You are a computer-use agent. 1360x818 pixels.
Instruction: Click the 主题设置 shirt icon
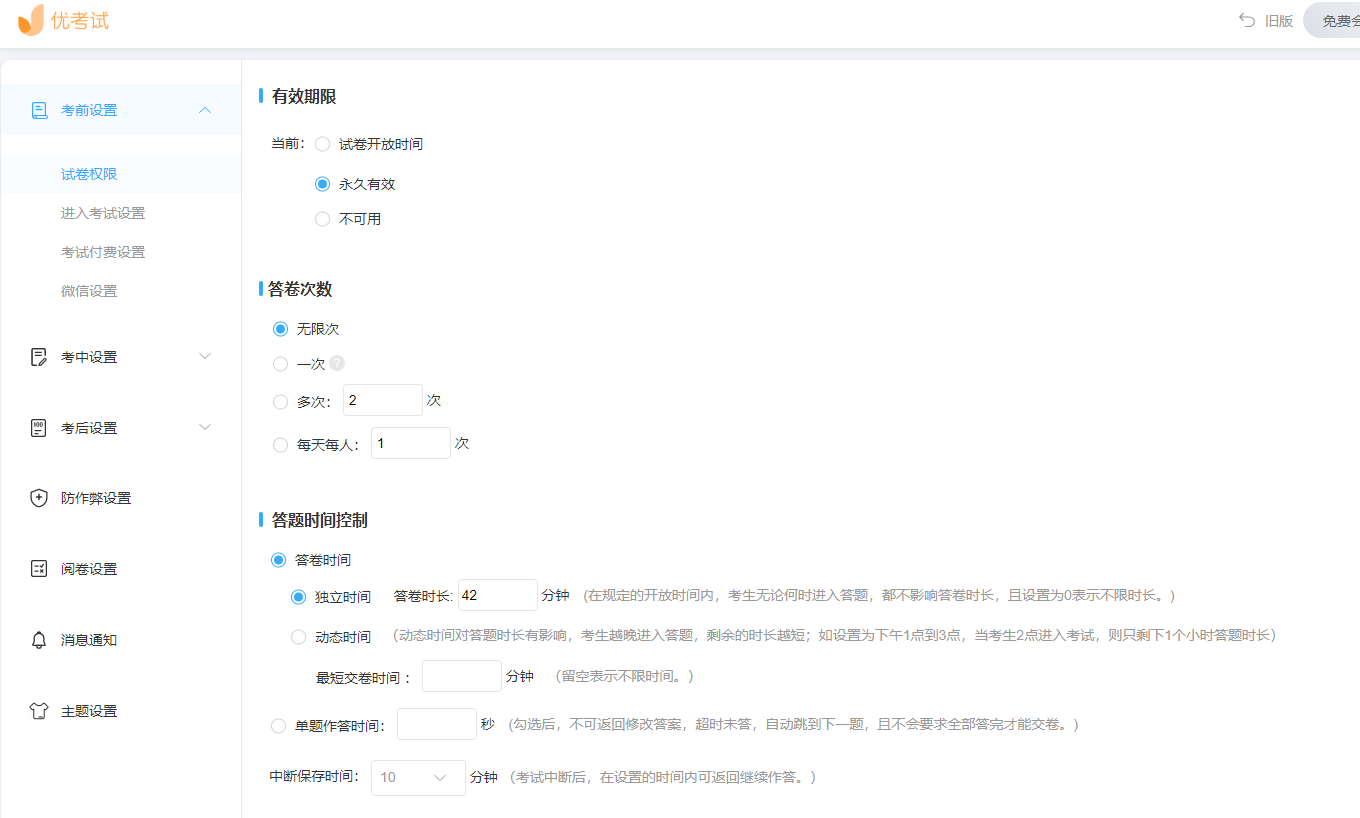coord(39,711)
